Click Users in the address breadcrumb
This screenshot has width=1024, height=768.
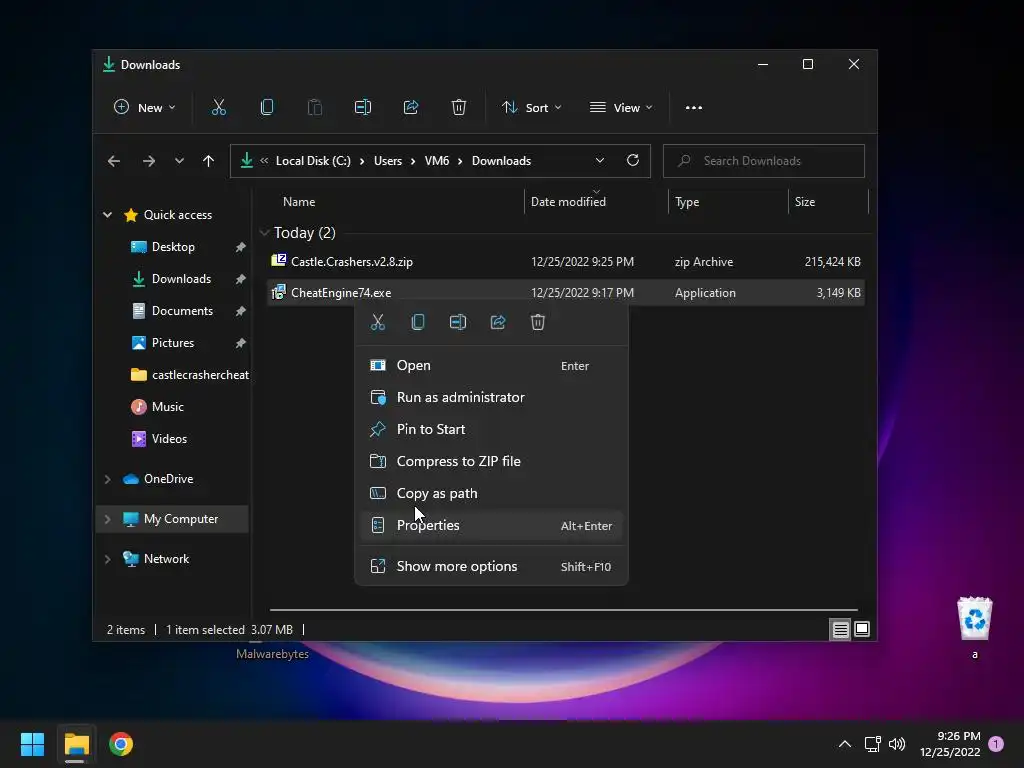tap(387, 161)
